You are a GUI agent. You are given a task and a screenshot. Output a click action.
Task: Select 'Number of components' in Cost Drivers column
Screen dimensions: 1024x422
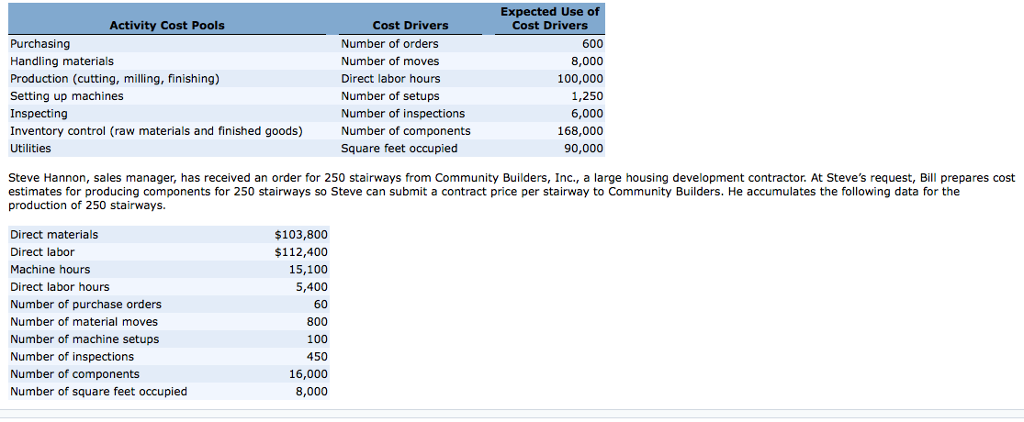point(406,131)
